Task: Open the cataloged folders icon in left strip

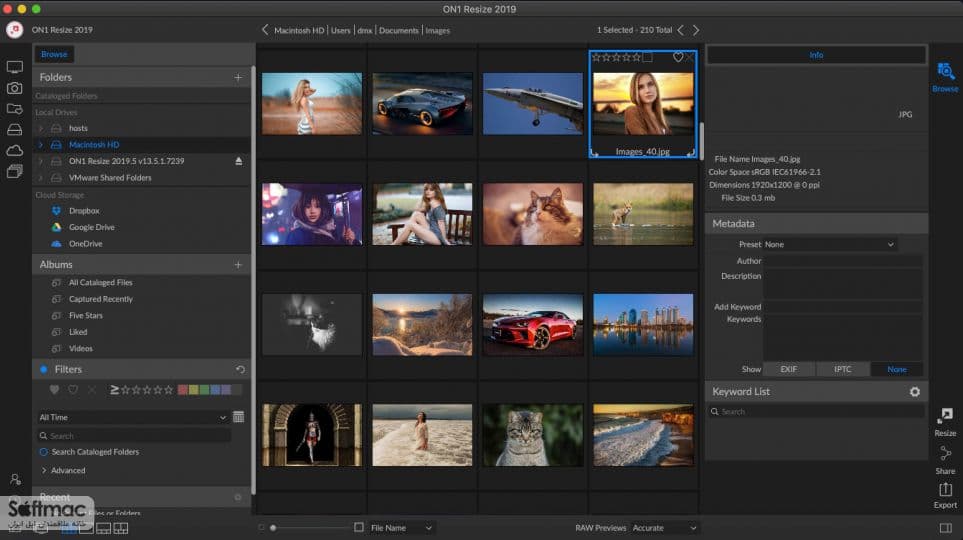Action: point(15,109)
